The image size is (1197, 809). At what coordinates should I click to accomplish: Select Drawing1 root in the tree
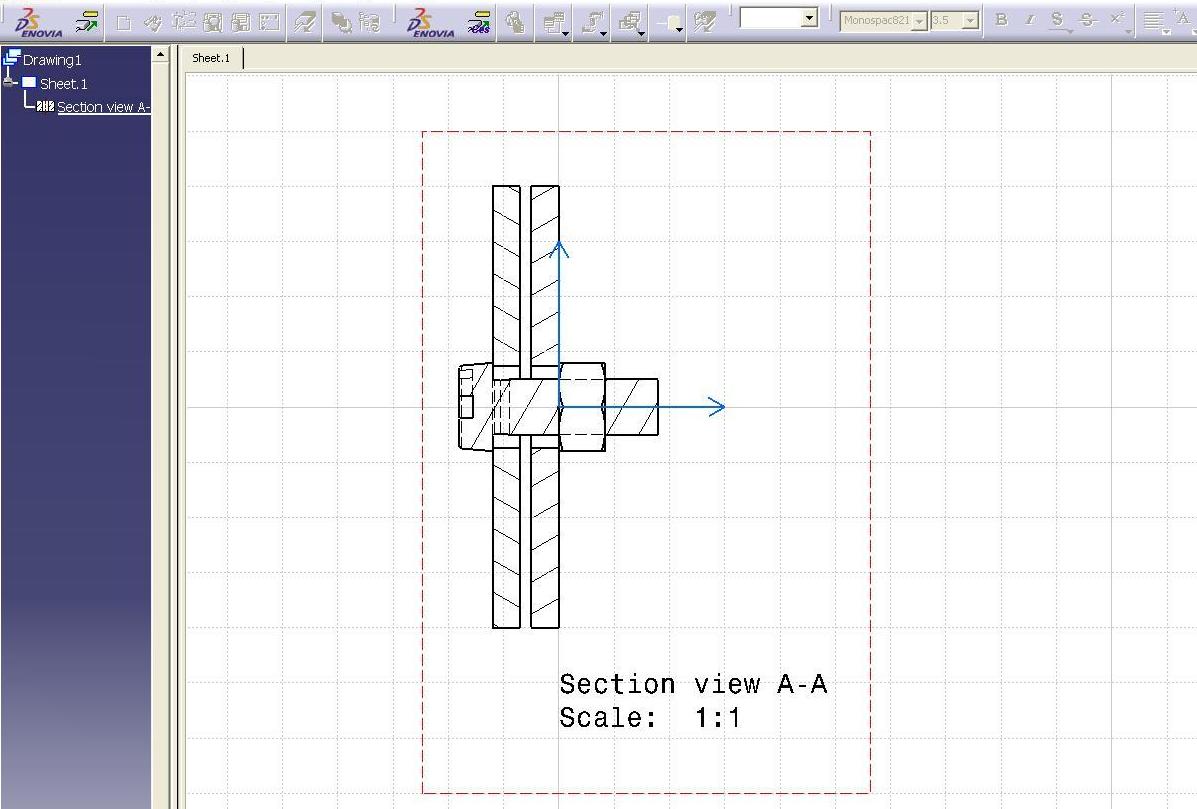point(52,60)
